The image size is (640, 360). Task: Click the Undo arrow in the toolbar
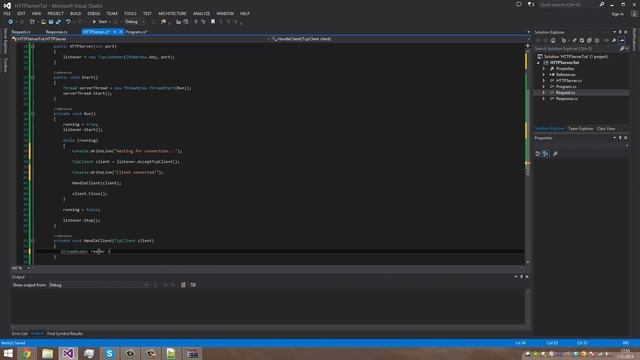68,22
